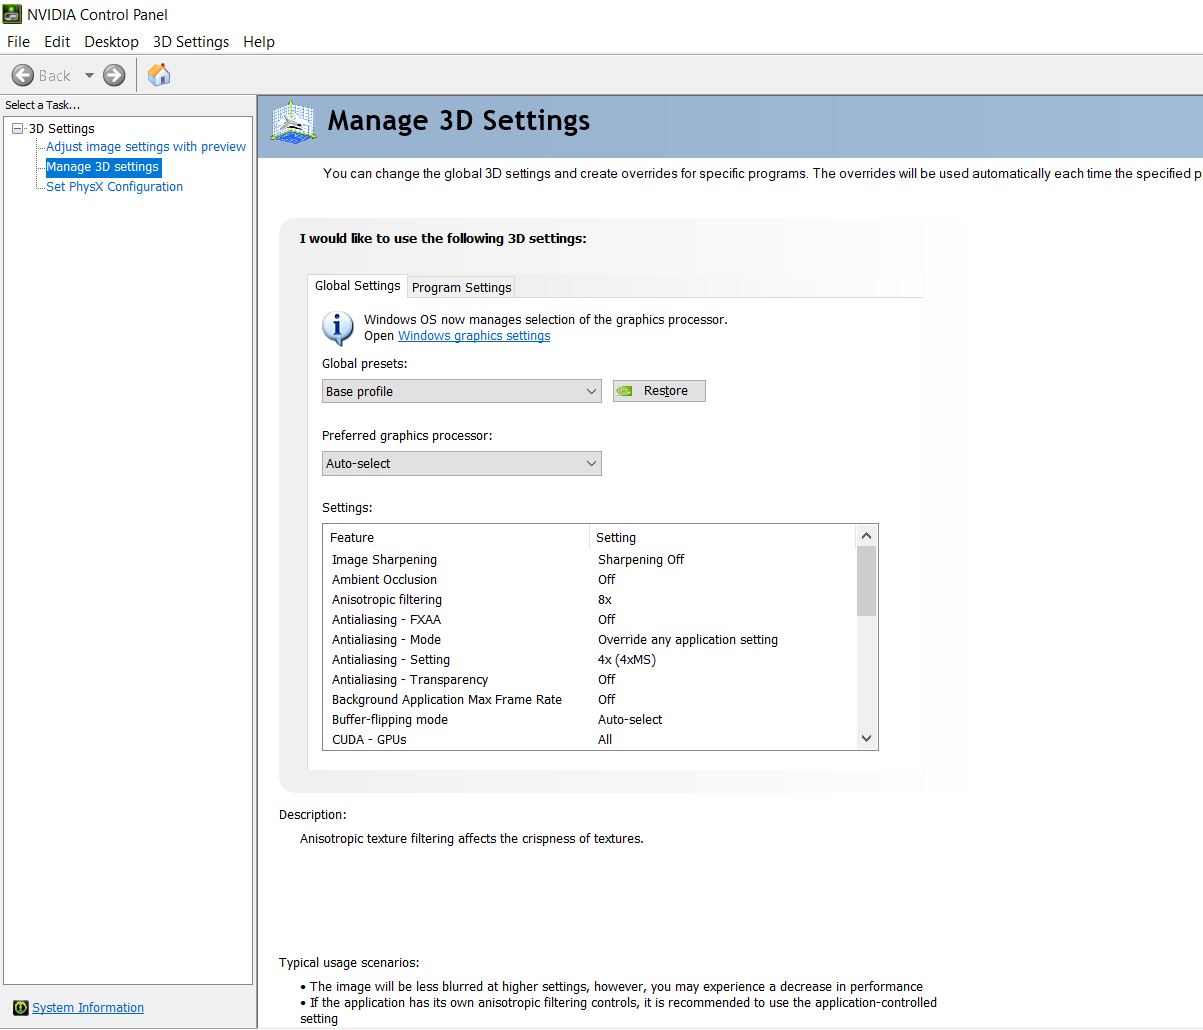Expand the Preferred graphics processor dropdown
The height and width of the screenshot is (1030, 1203).
[461, 463]
